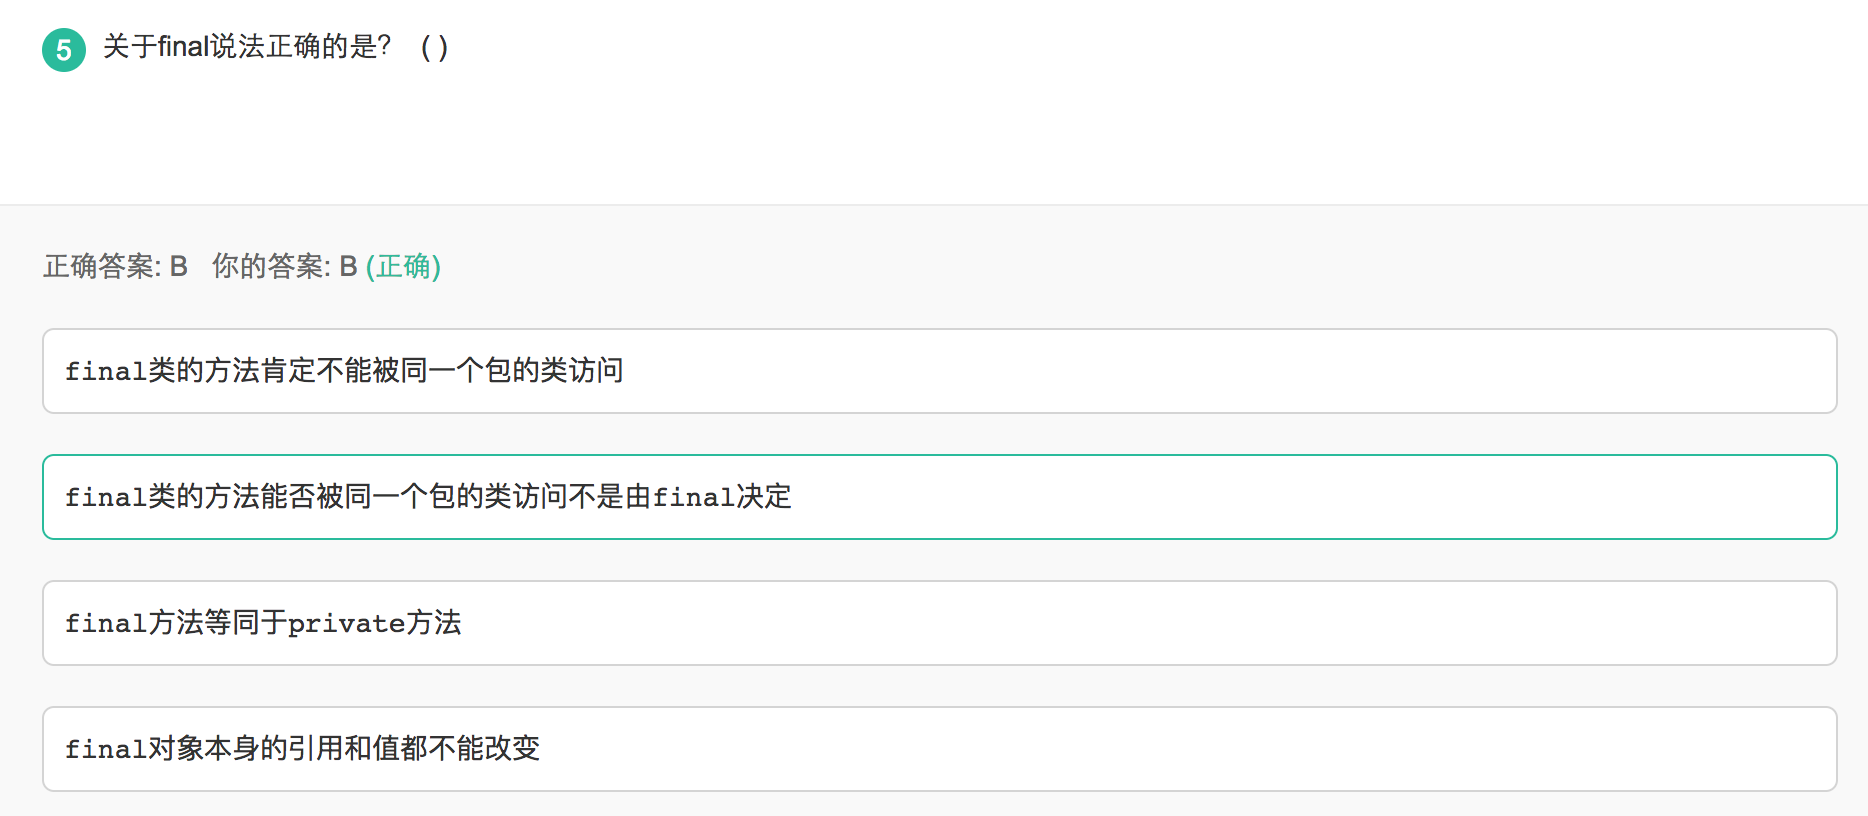Click the word final starting the first option
This screenshot has height=816, width=1868.
coord(106,371)
